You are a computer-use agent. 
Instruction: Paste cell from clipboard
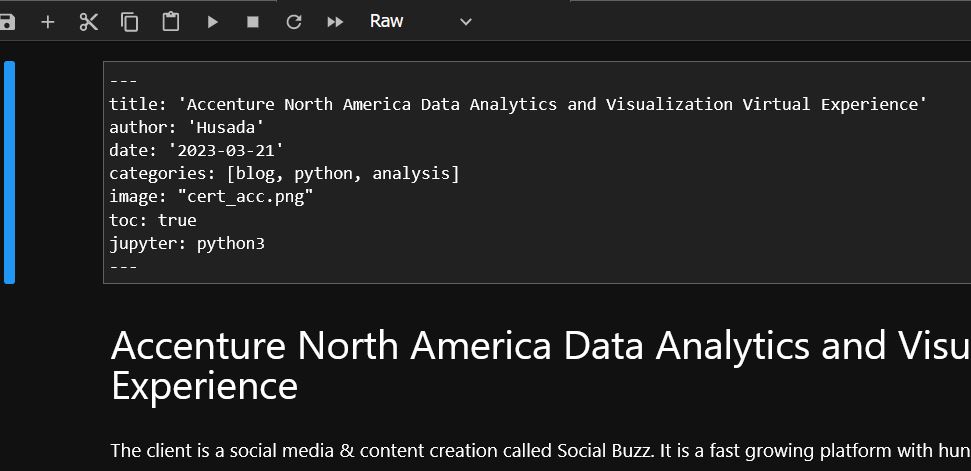(170, 22)
